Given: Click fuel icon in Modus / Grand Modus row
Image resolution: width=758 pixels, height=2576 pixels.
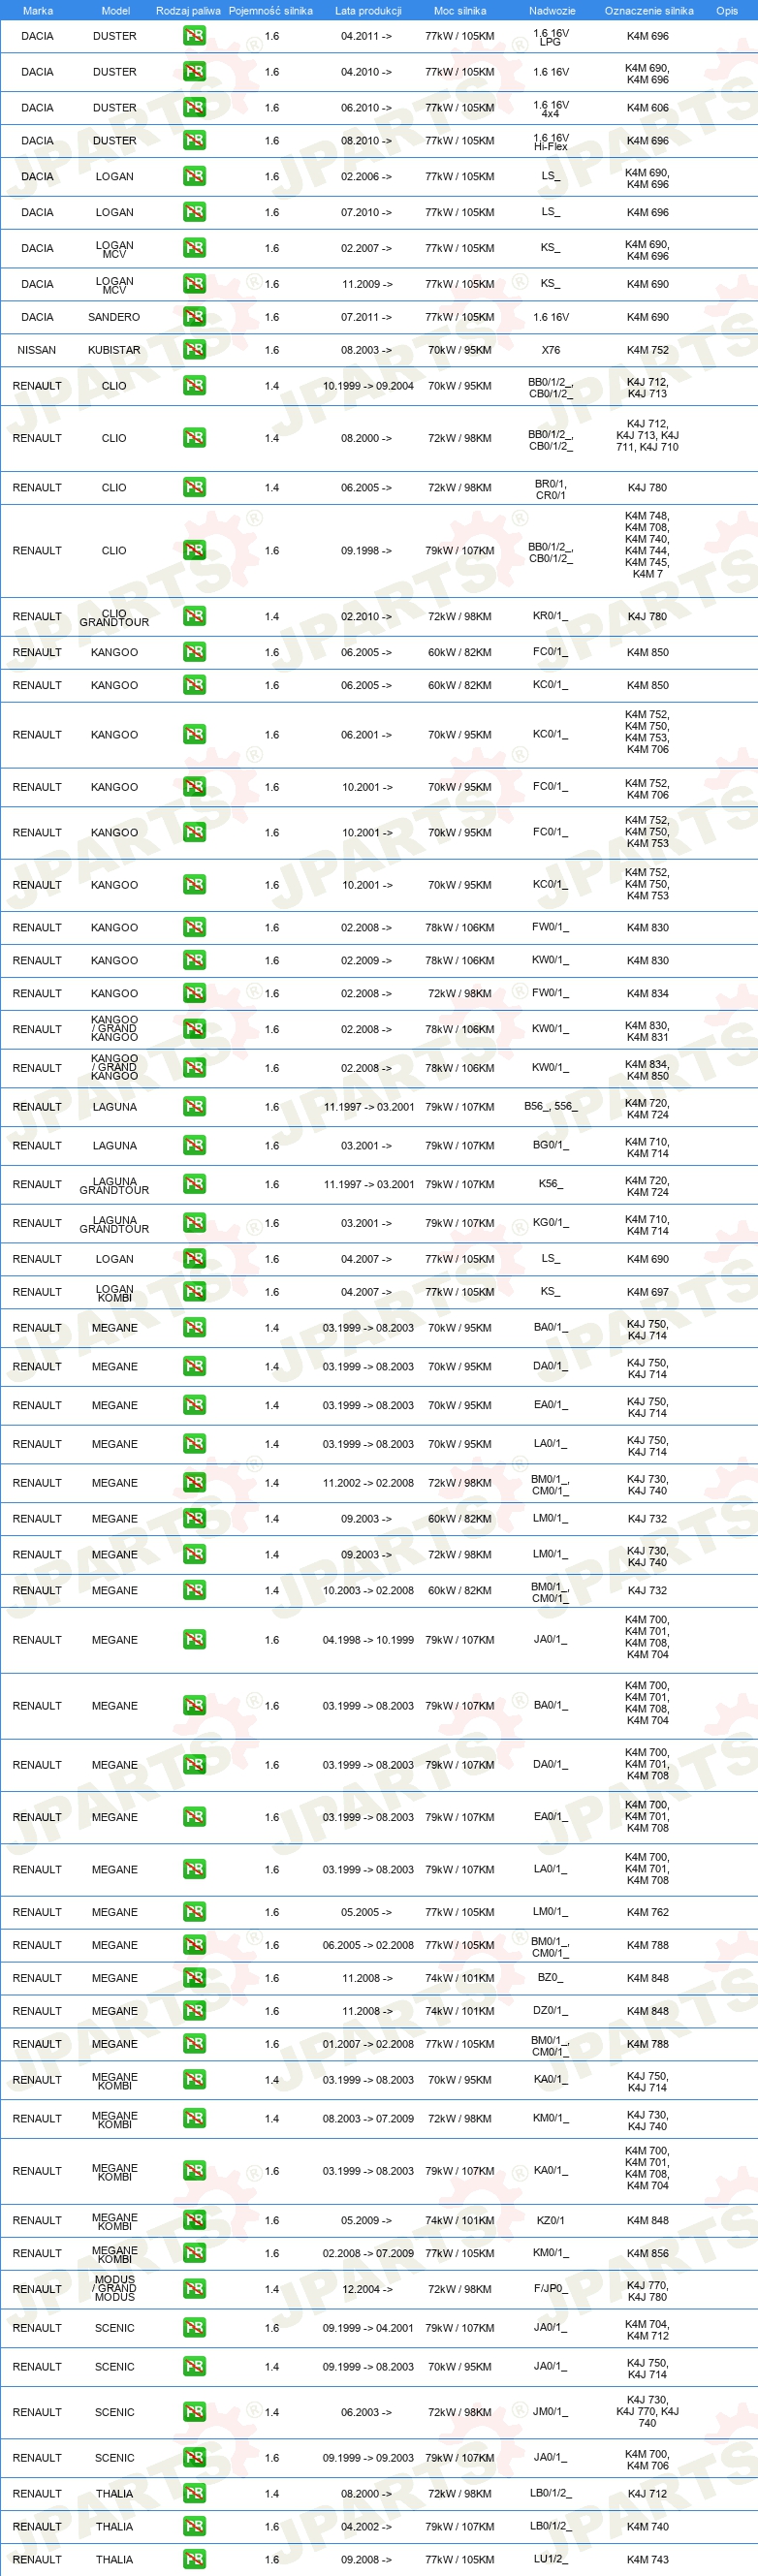Looking at the screenshot, I should (194, 2290).
